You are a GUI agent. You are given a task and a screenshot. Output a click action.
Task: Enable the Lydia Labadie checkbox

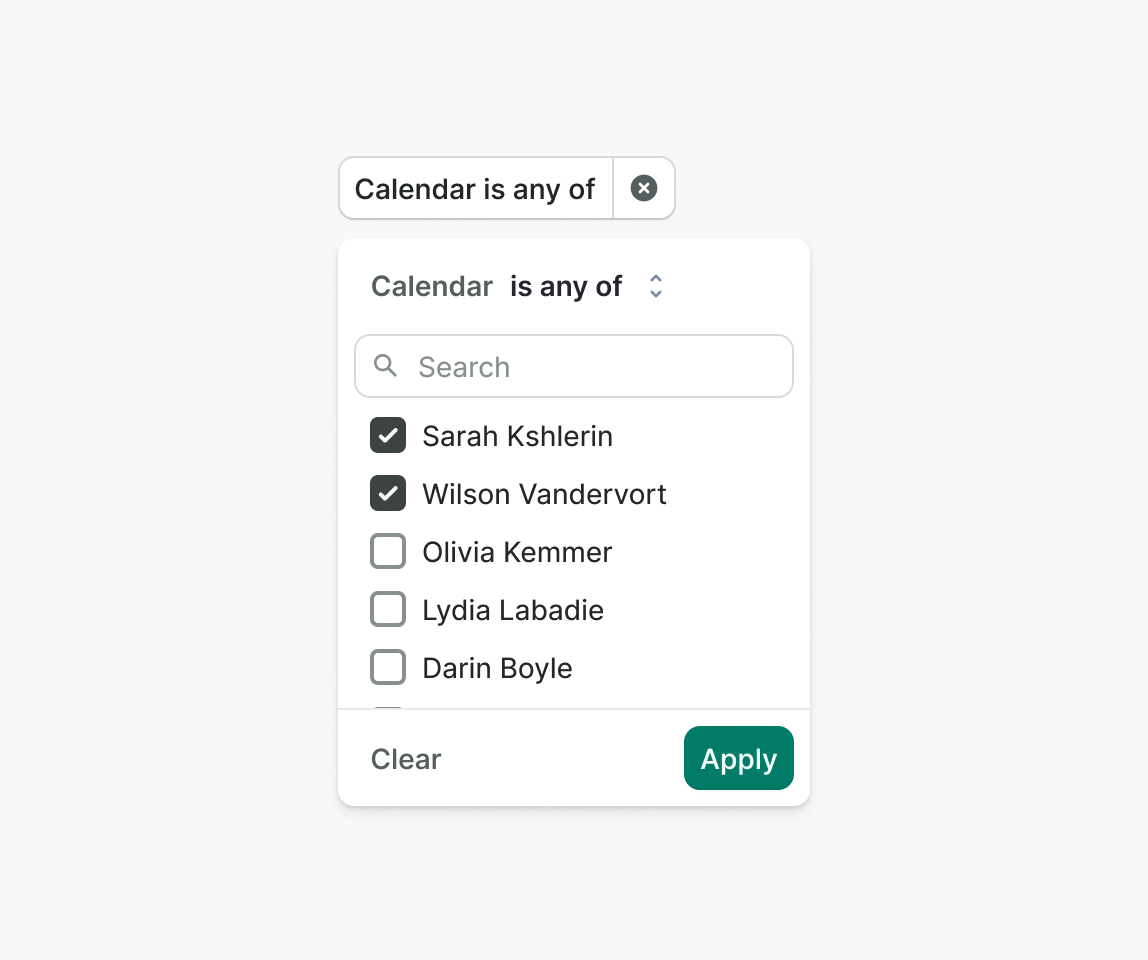tap(388, 609)
